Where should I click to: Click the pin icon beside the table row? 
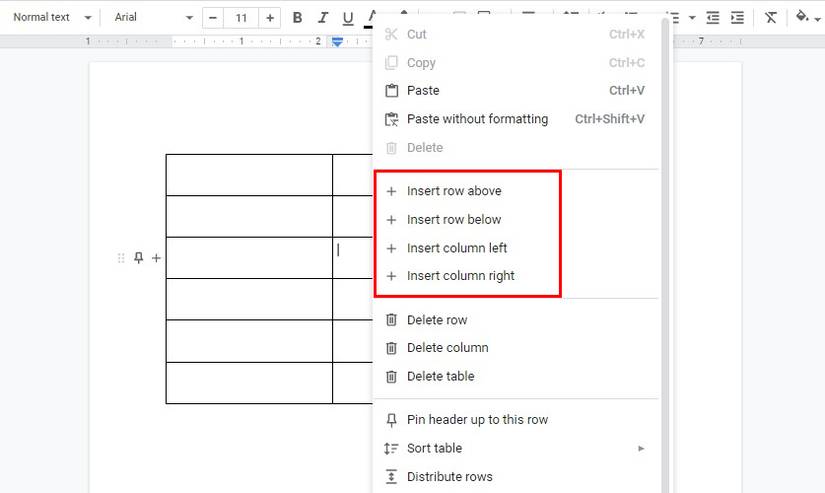tap(139, 258)
